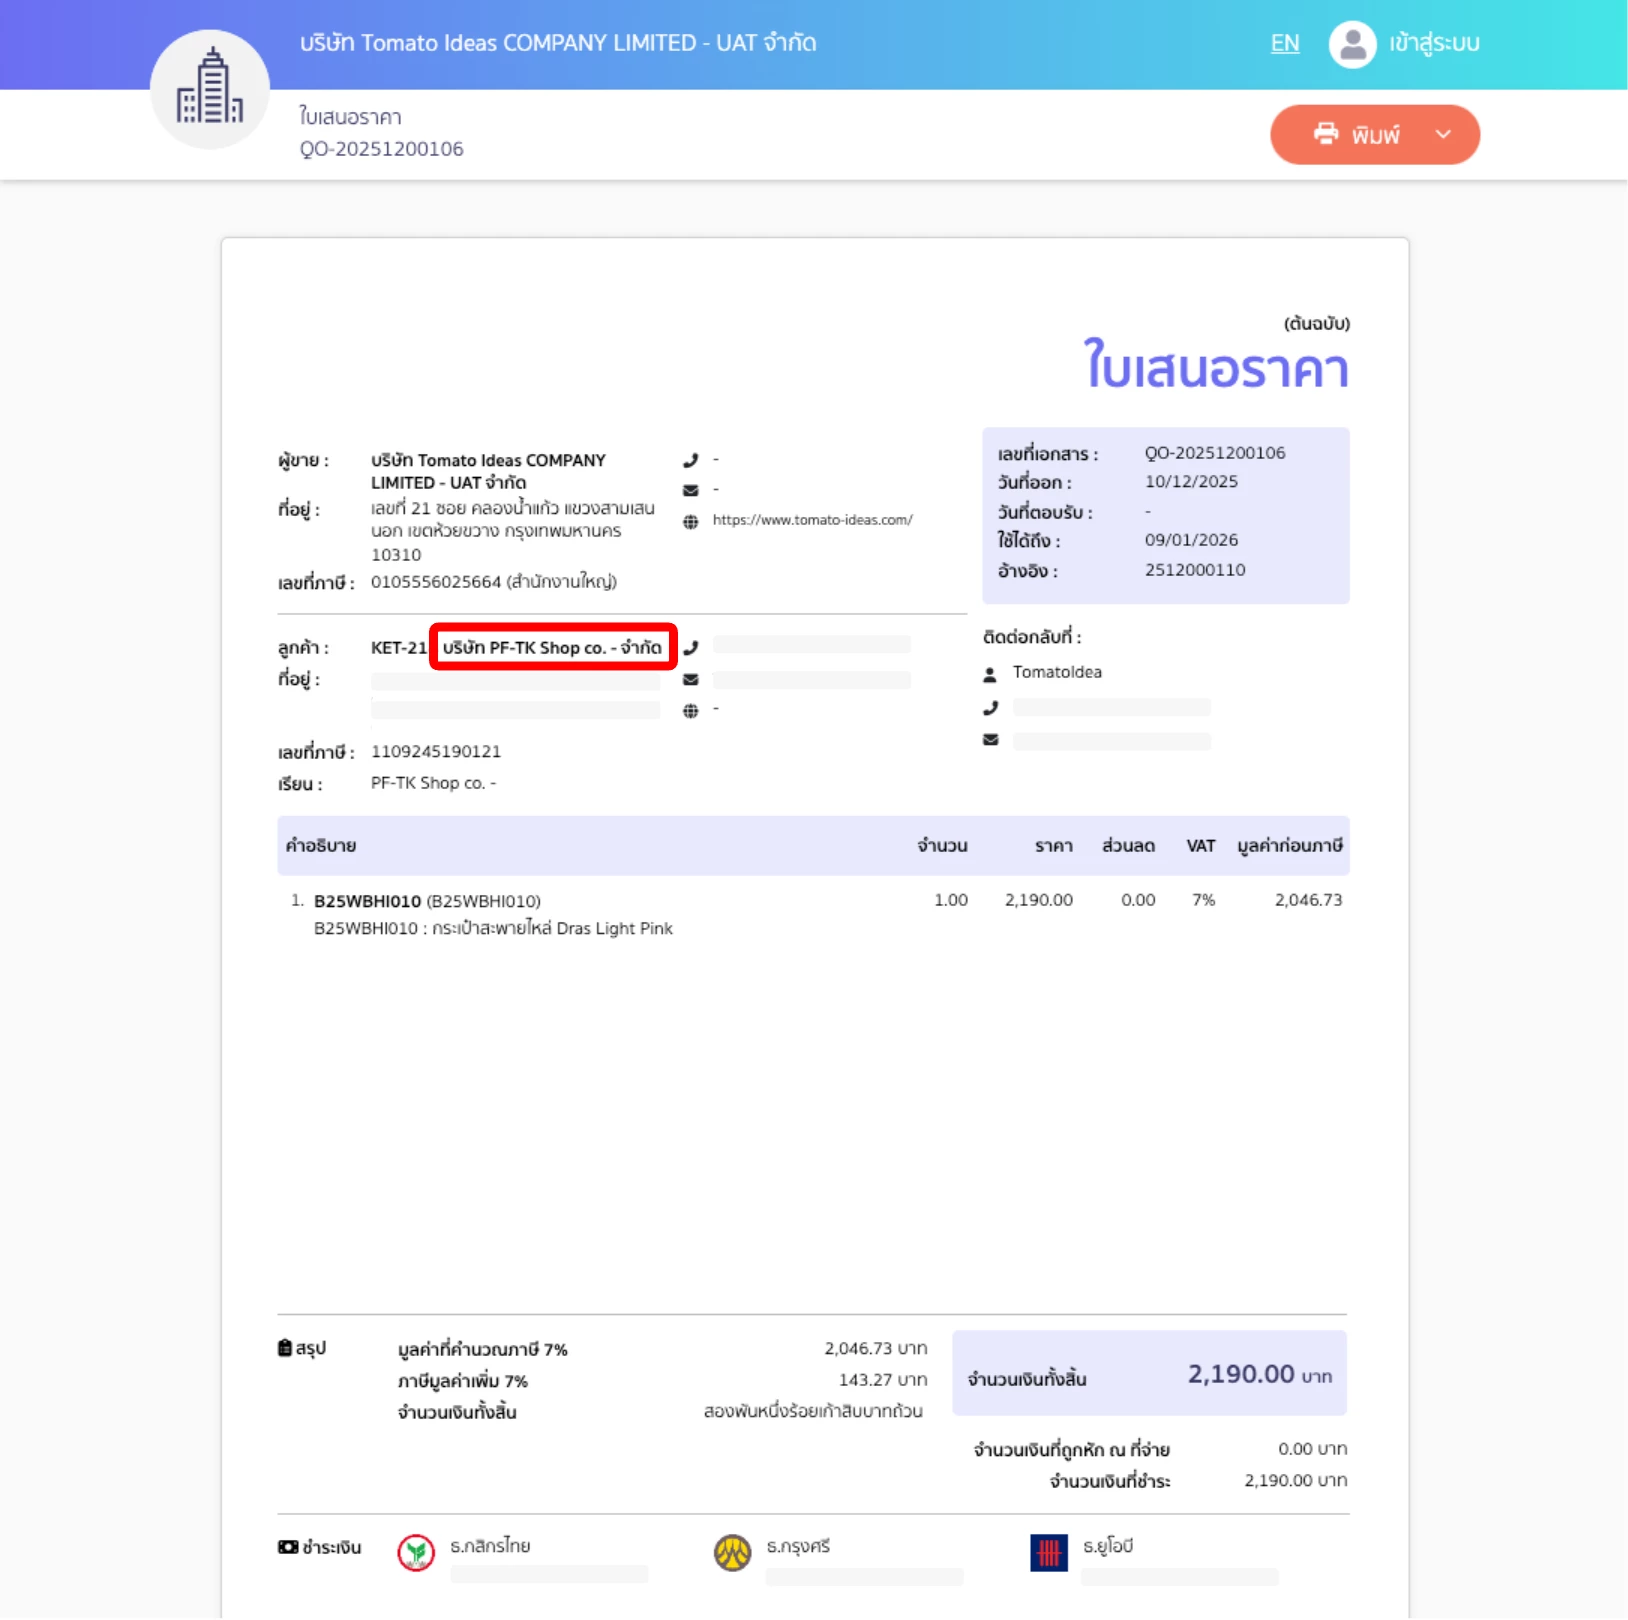The height and width of the screenshot is (1620, 1628).
Task: Click the contact person icon beside TomatoIdea
Action: pos(990,675)
